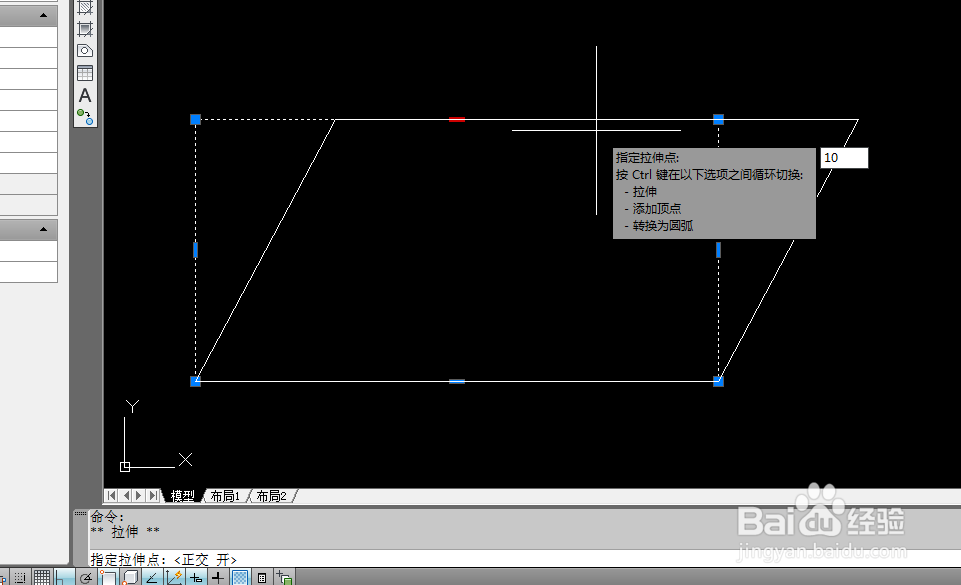Toggle Snap mode in status bar
Screen dimensions: 961x585
tap(20, 577)
